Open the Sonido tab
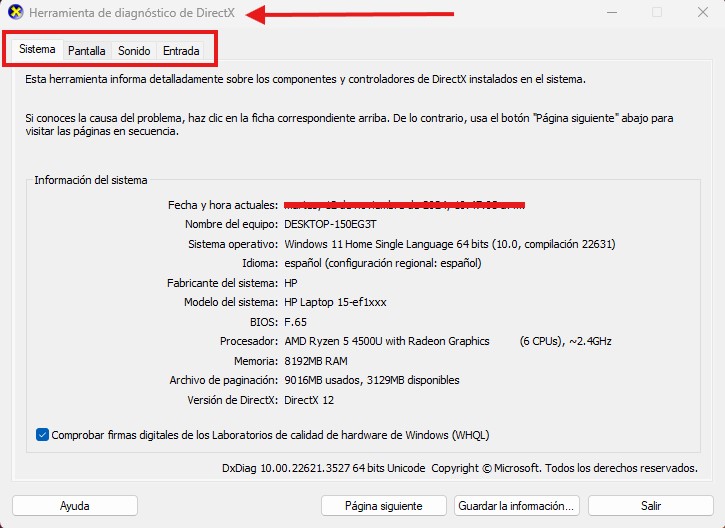Viewport: 725px width, 528px height. point(134,50)
